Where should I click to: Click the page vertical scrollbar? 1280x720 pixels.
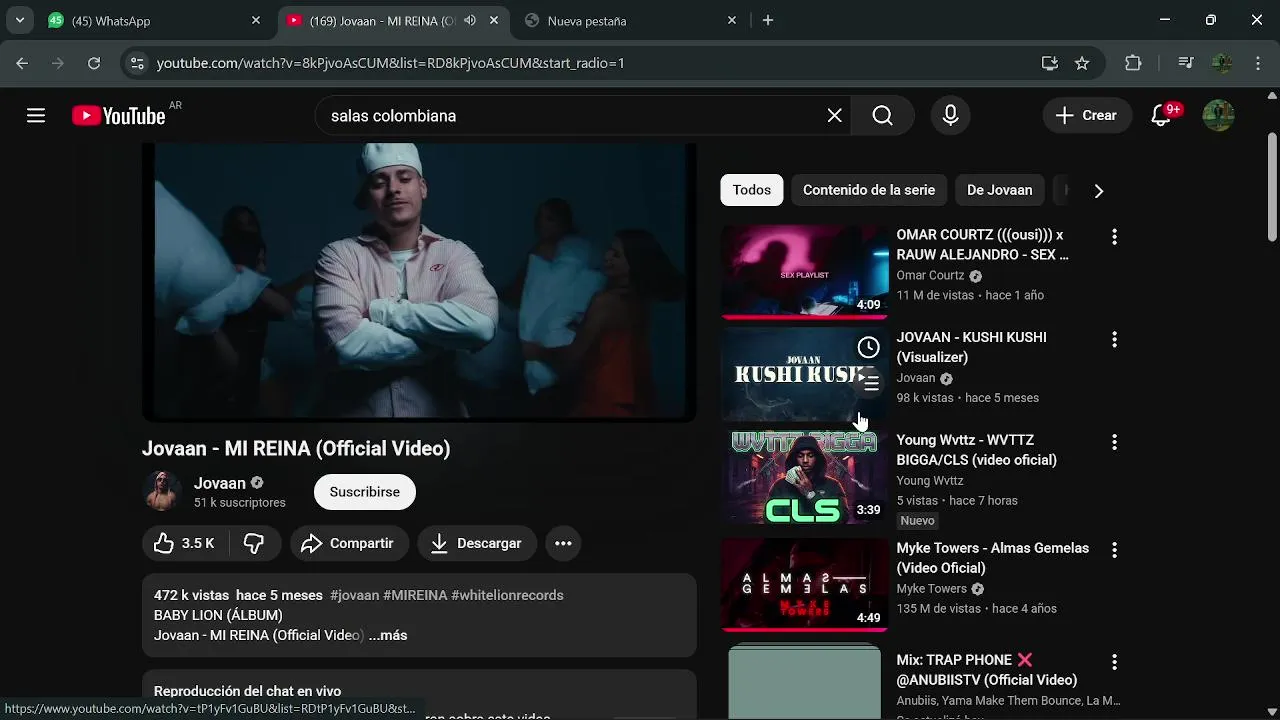click(1272, 187)
